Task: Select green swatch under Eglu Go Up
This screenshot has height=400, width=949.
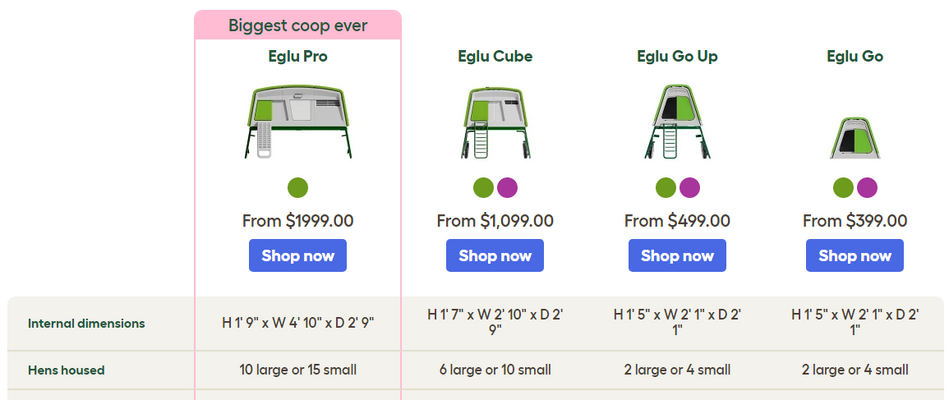Action: coord(666,188)
